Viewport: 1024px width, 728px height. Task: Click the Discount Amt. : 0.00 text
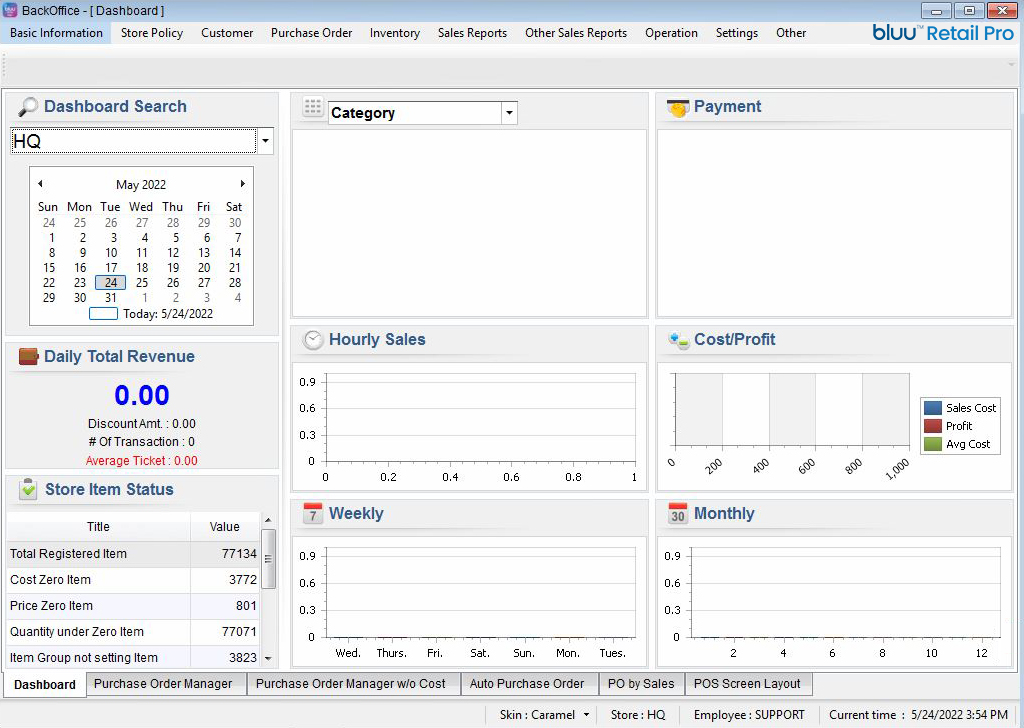tap(142, 424)
